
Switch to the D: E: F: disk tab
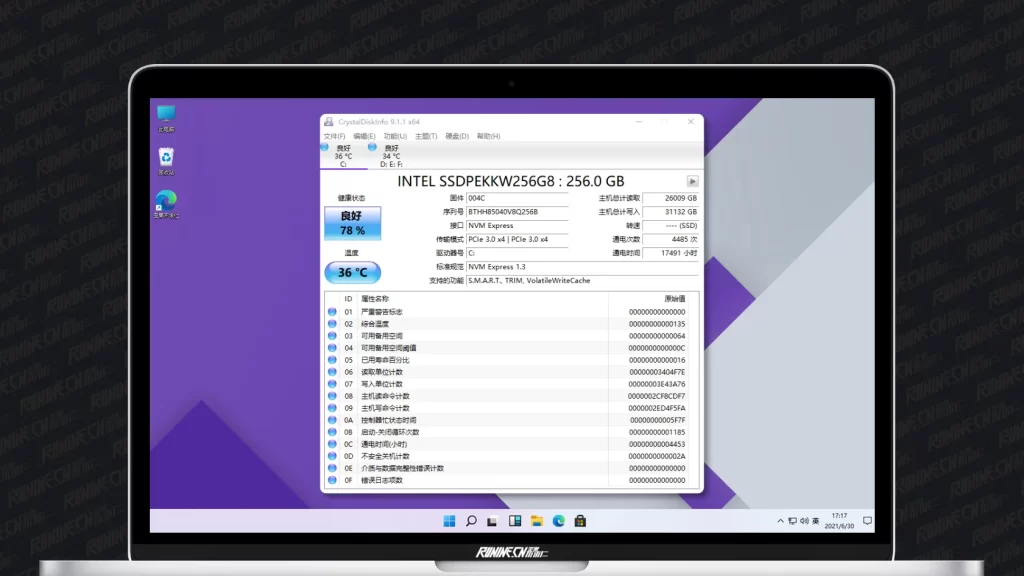391,155
